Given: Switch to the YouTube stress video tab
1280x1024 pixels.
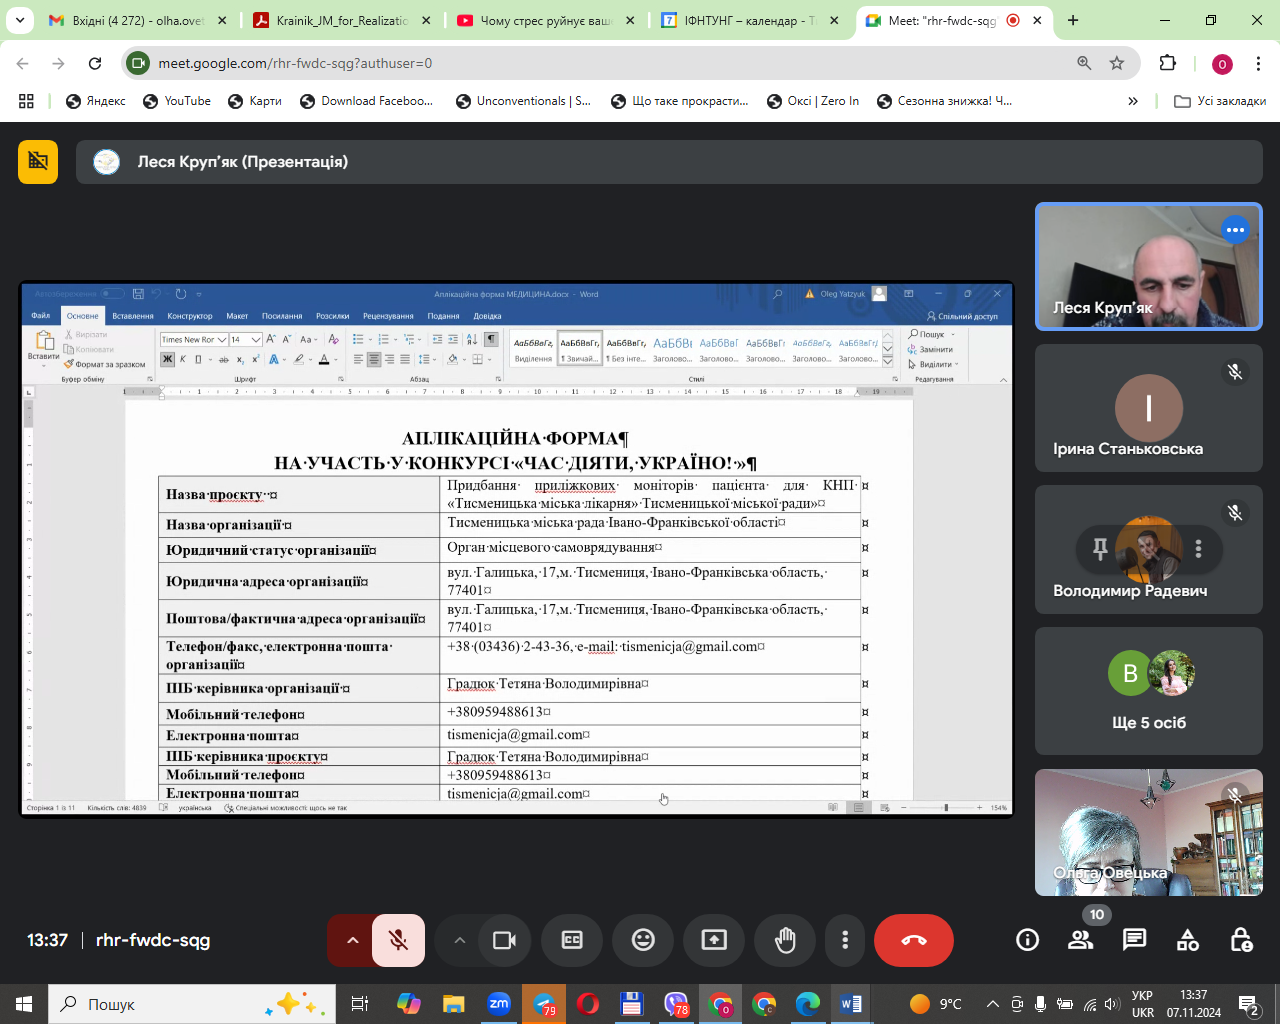Looking at the screenshot, I should click(546, 20).
